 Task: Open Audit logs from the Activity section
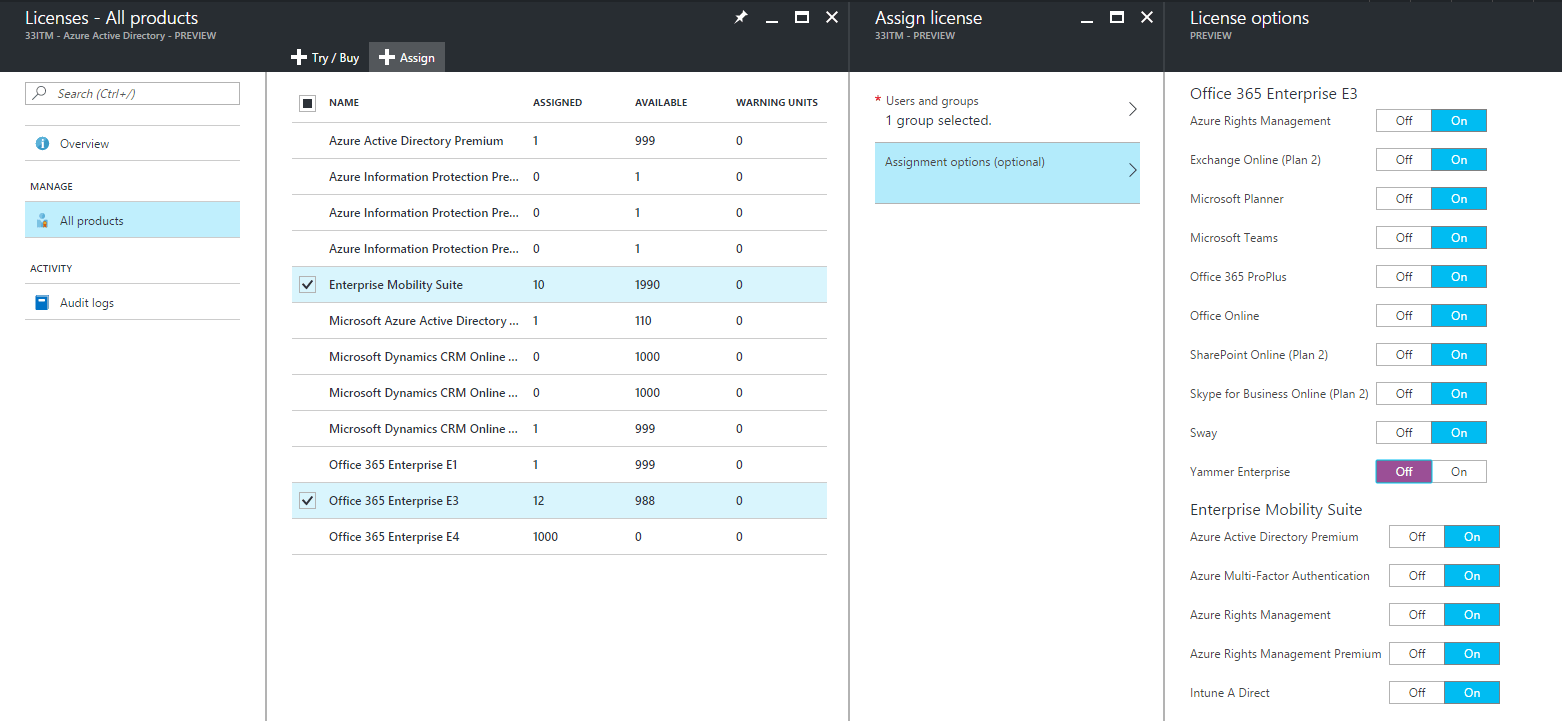[x=90, y=301]
